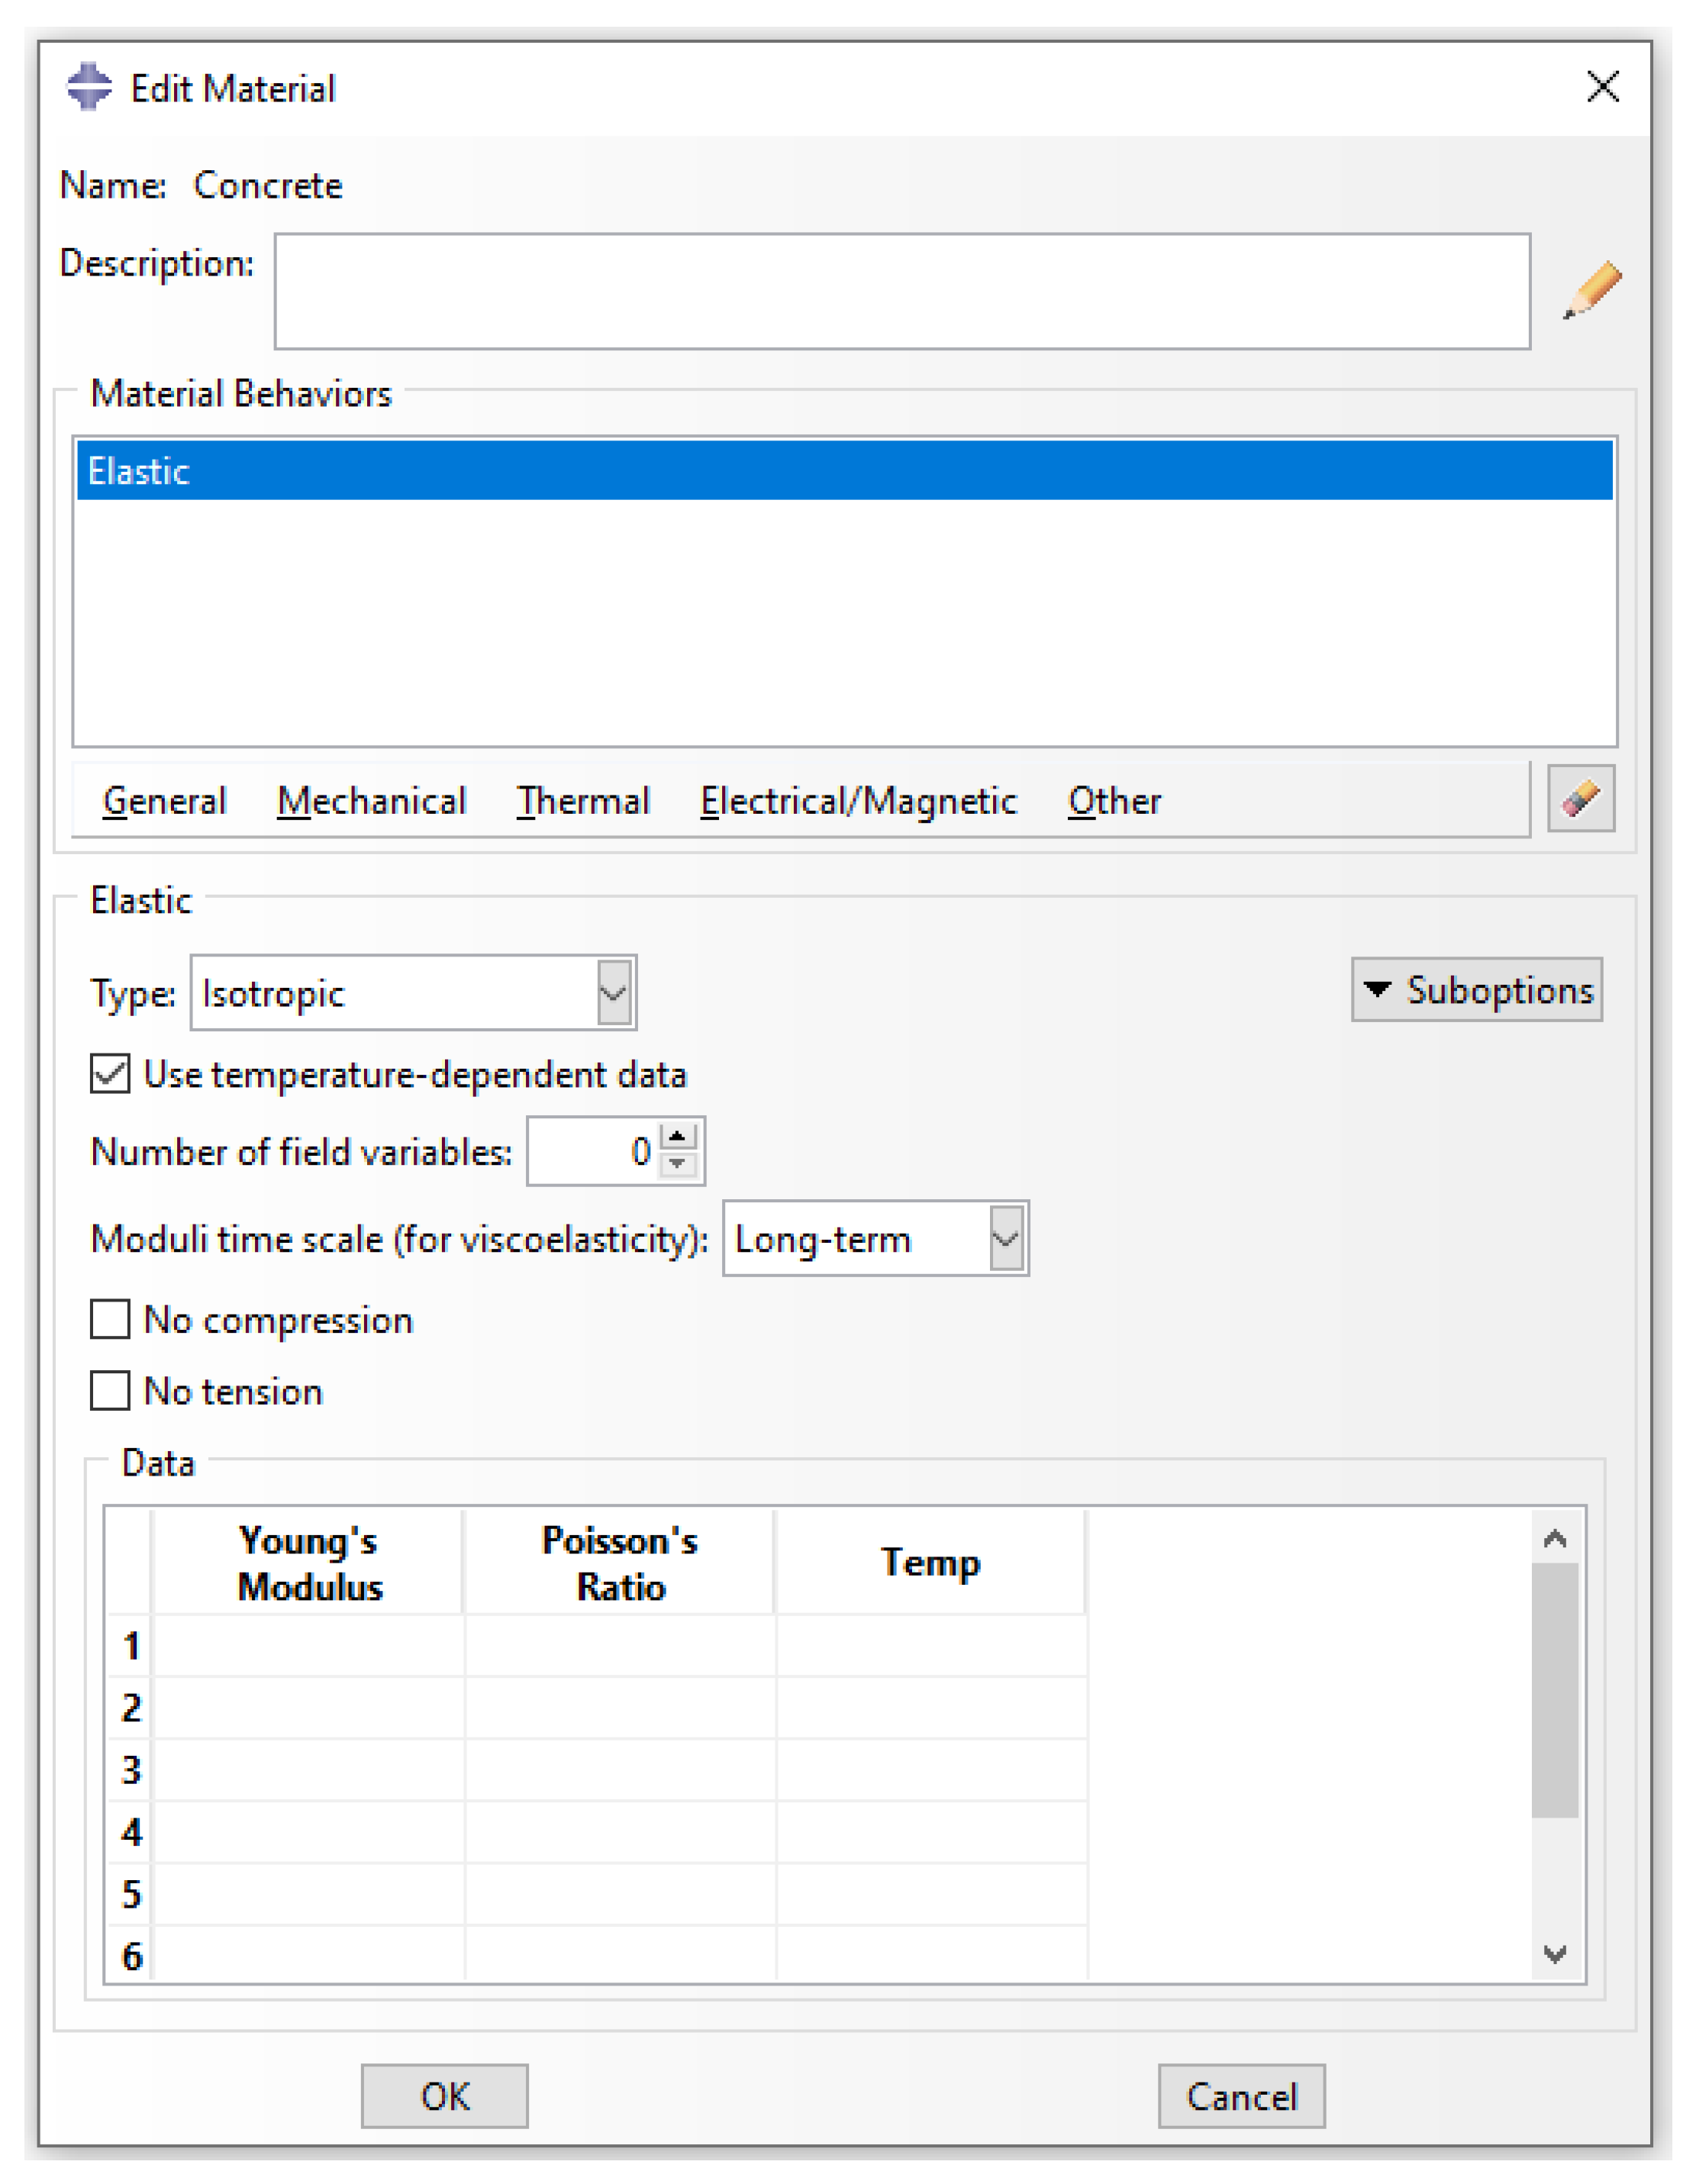The image size is (1696, 2184).
Task: Click the Cancel button
Action: click(1241, 2097)
